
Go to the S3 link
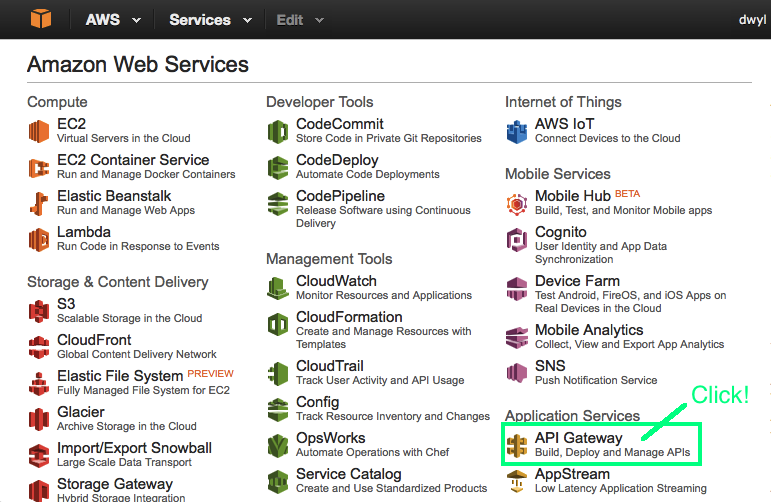(66, 304)
